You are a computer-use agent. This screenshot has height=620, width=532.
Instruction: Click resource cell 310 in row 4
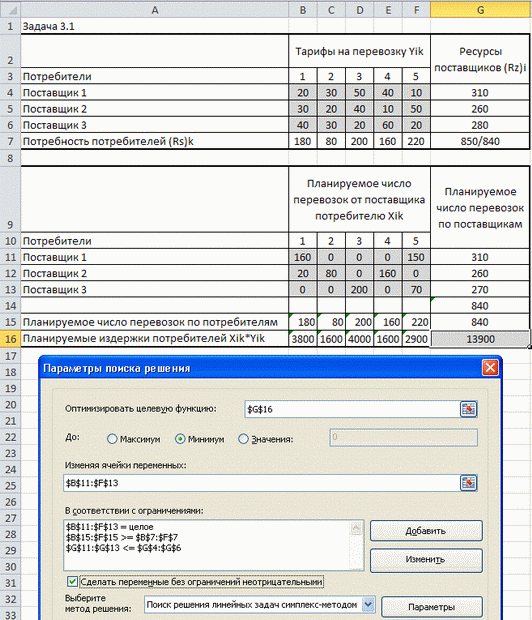(x=480, y=93)
